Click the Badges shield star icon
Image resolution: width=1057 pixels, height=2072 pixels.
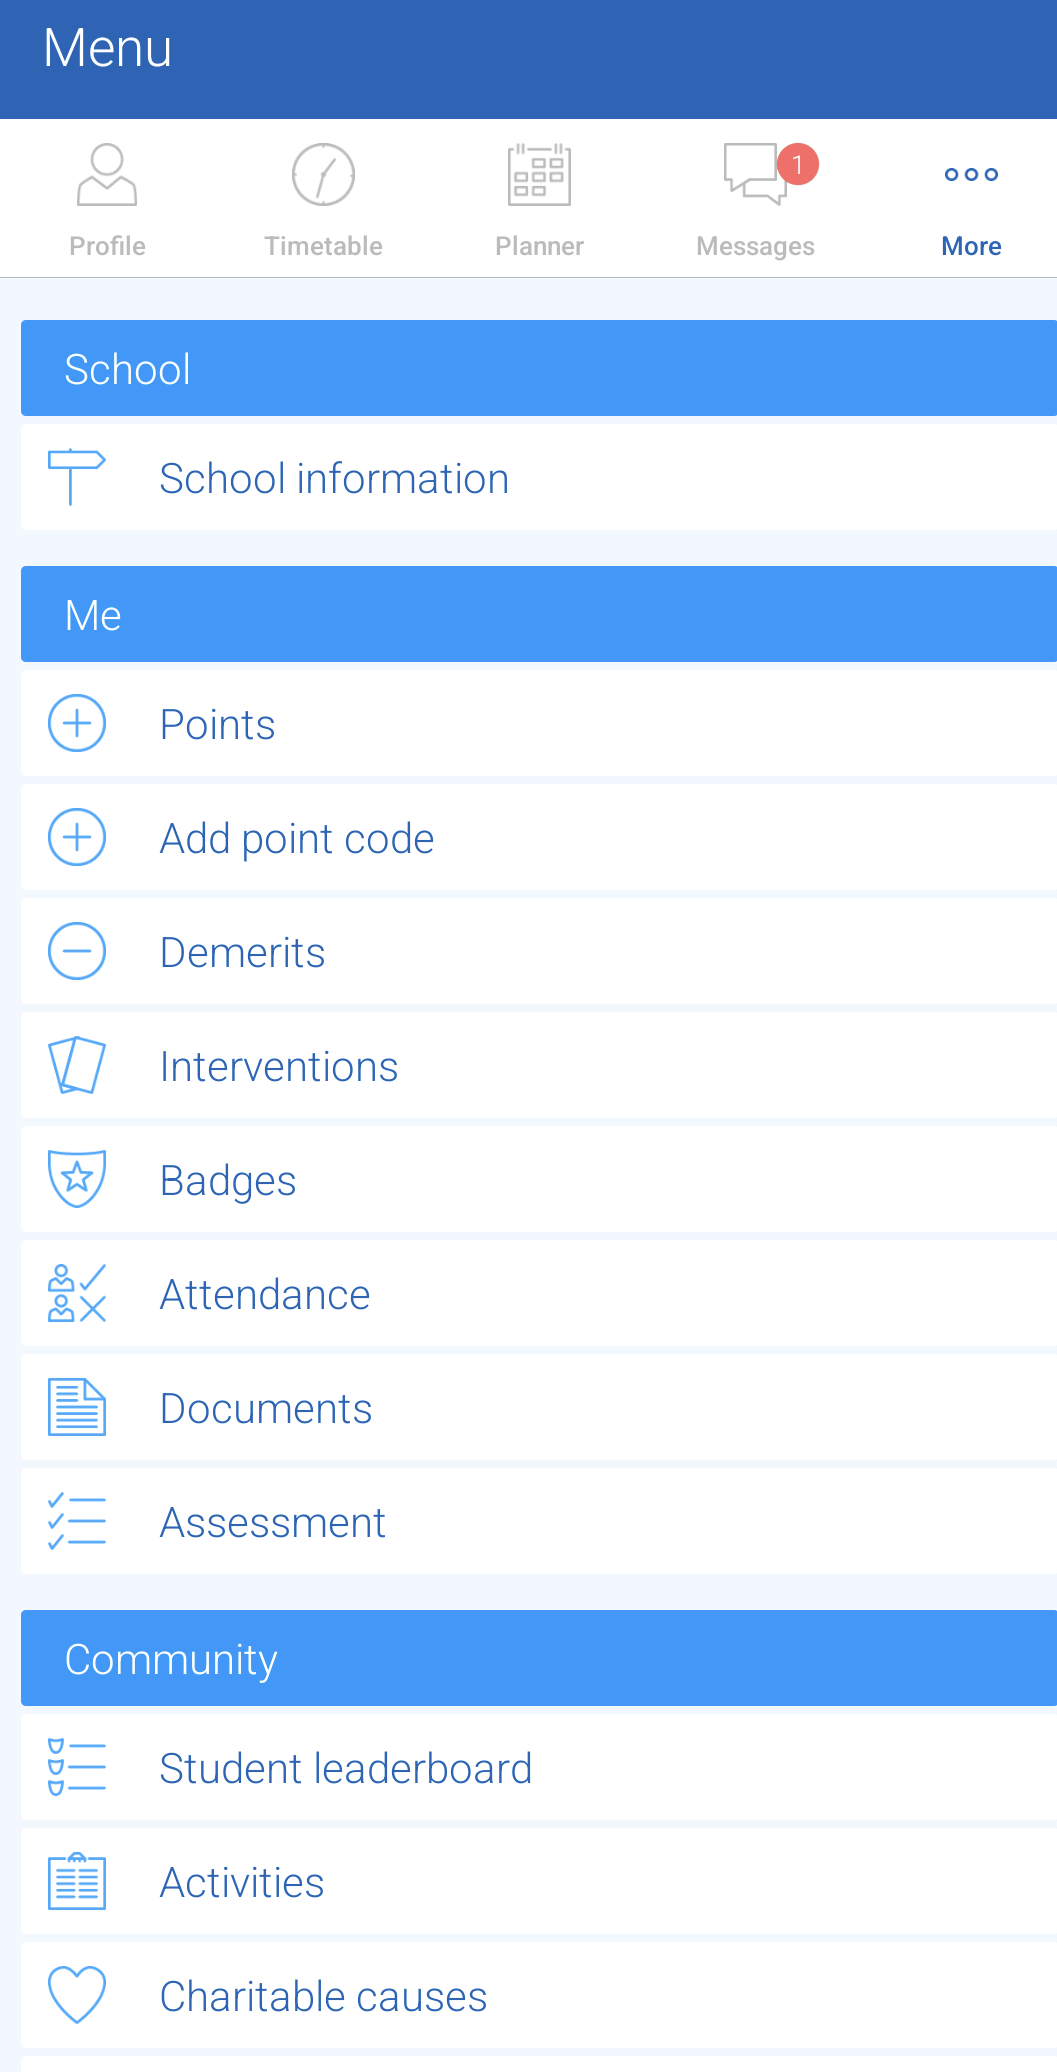click(x=76, y=1179)
